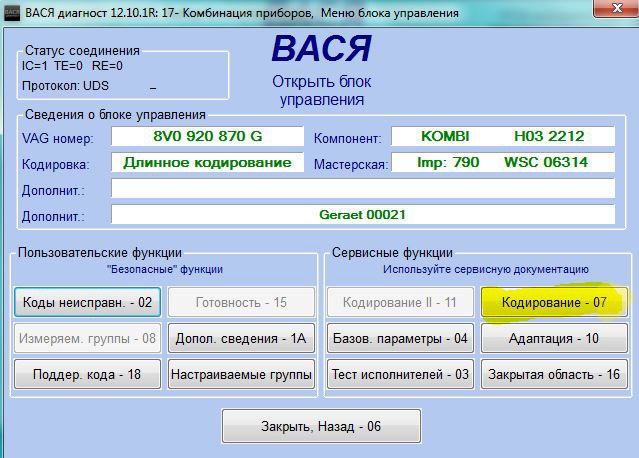The image size is (639, 458).
Task: Open Настраиваемые группы
Action: point(241,374)
